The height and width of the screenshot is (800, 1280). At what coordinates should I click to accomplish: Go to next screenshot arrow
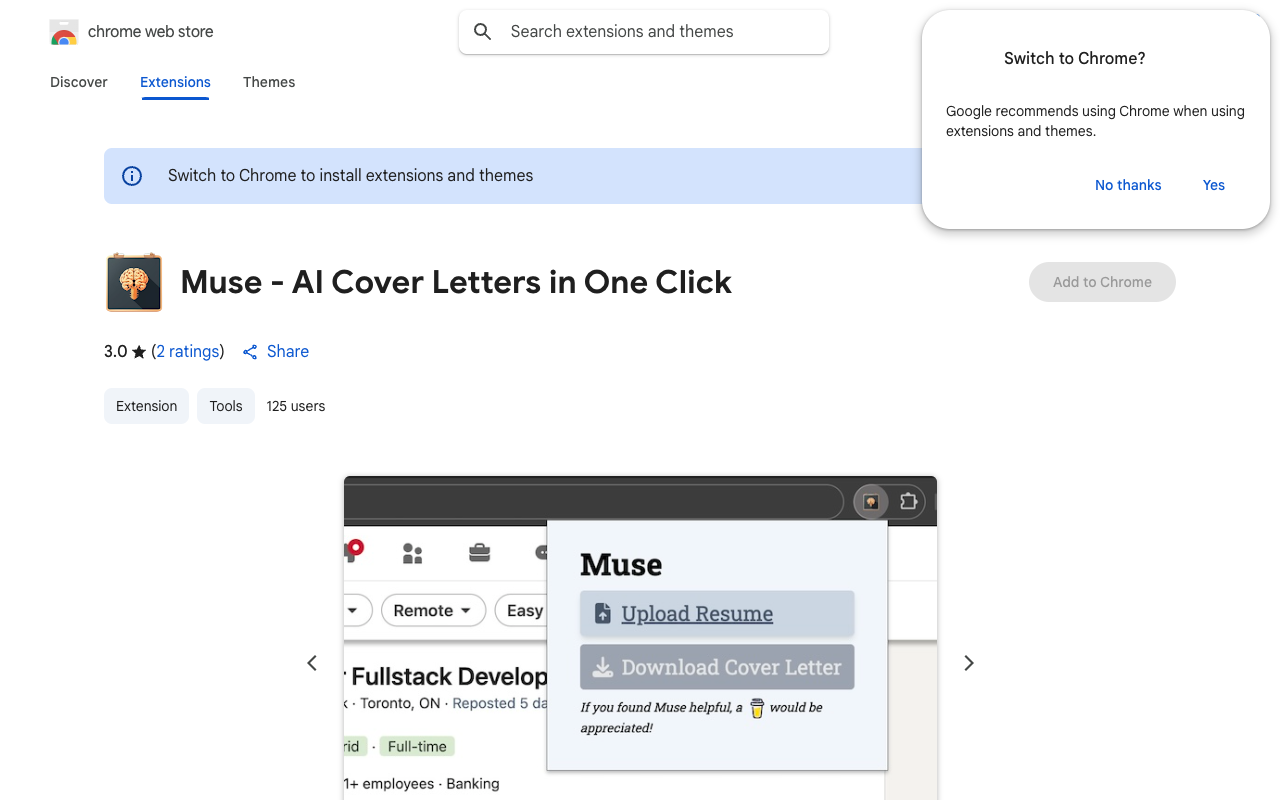point(968,663)
